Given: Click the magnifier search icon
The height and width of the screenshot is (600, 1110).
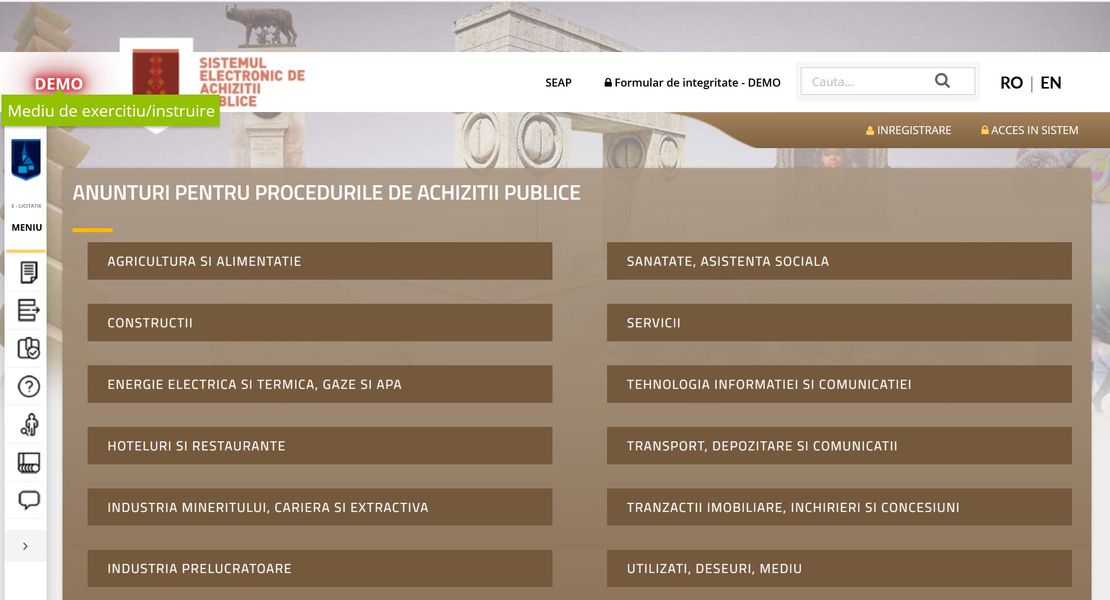Looking at the screenshot, I should [x=942, y=81].
